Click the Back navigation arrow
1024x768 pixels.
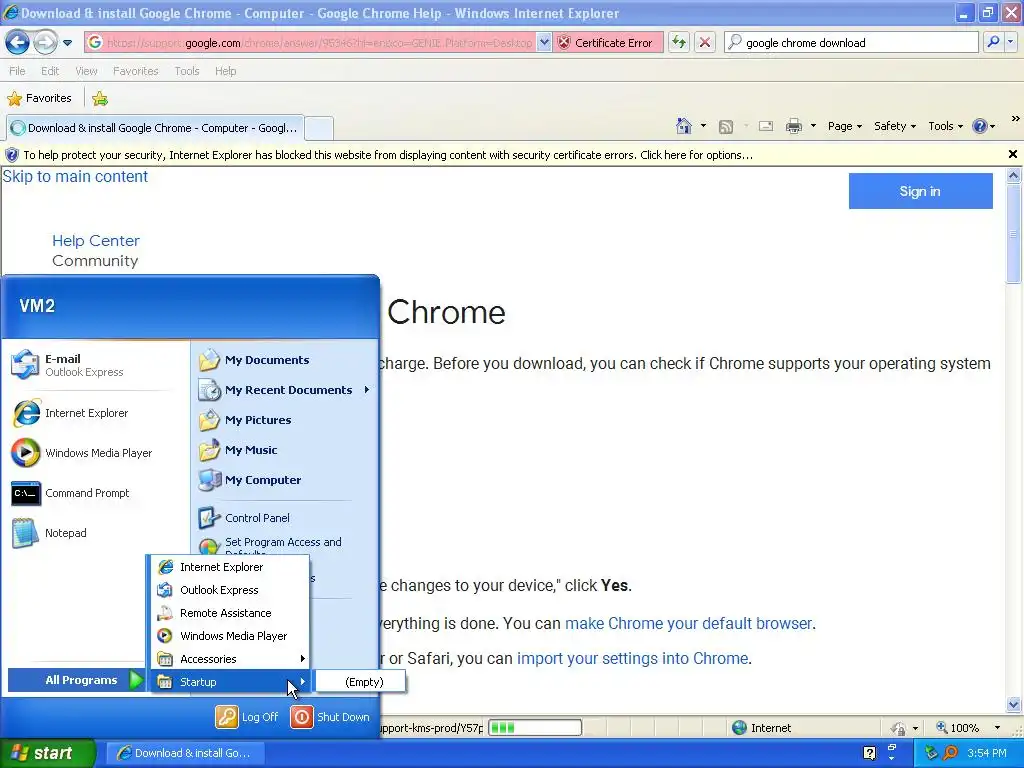(x=18, y=43)
